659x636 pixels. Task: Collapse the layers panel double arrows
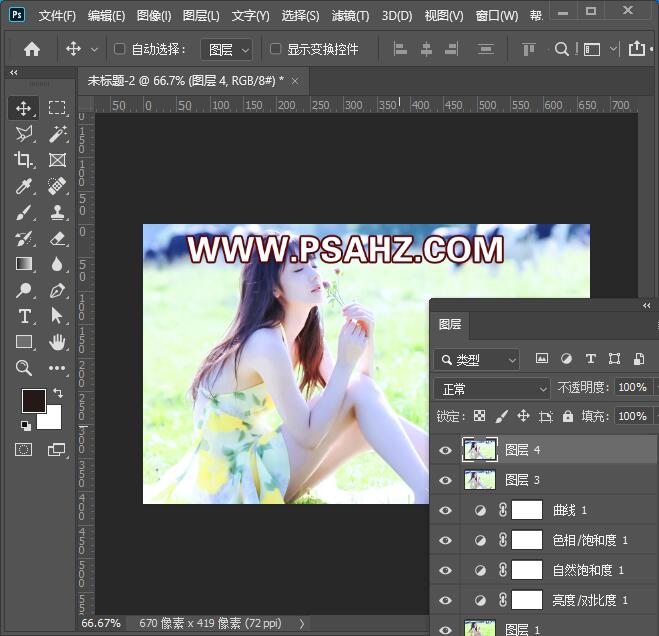point(647,306)
